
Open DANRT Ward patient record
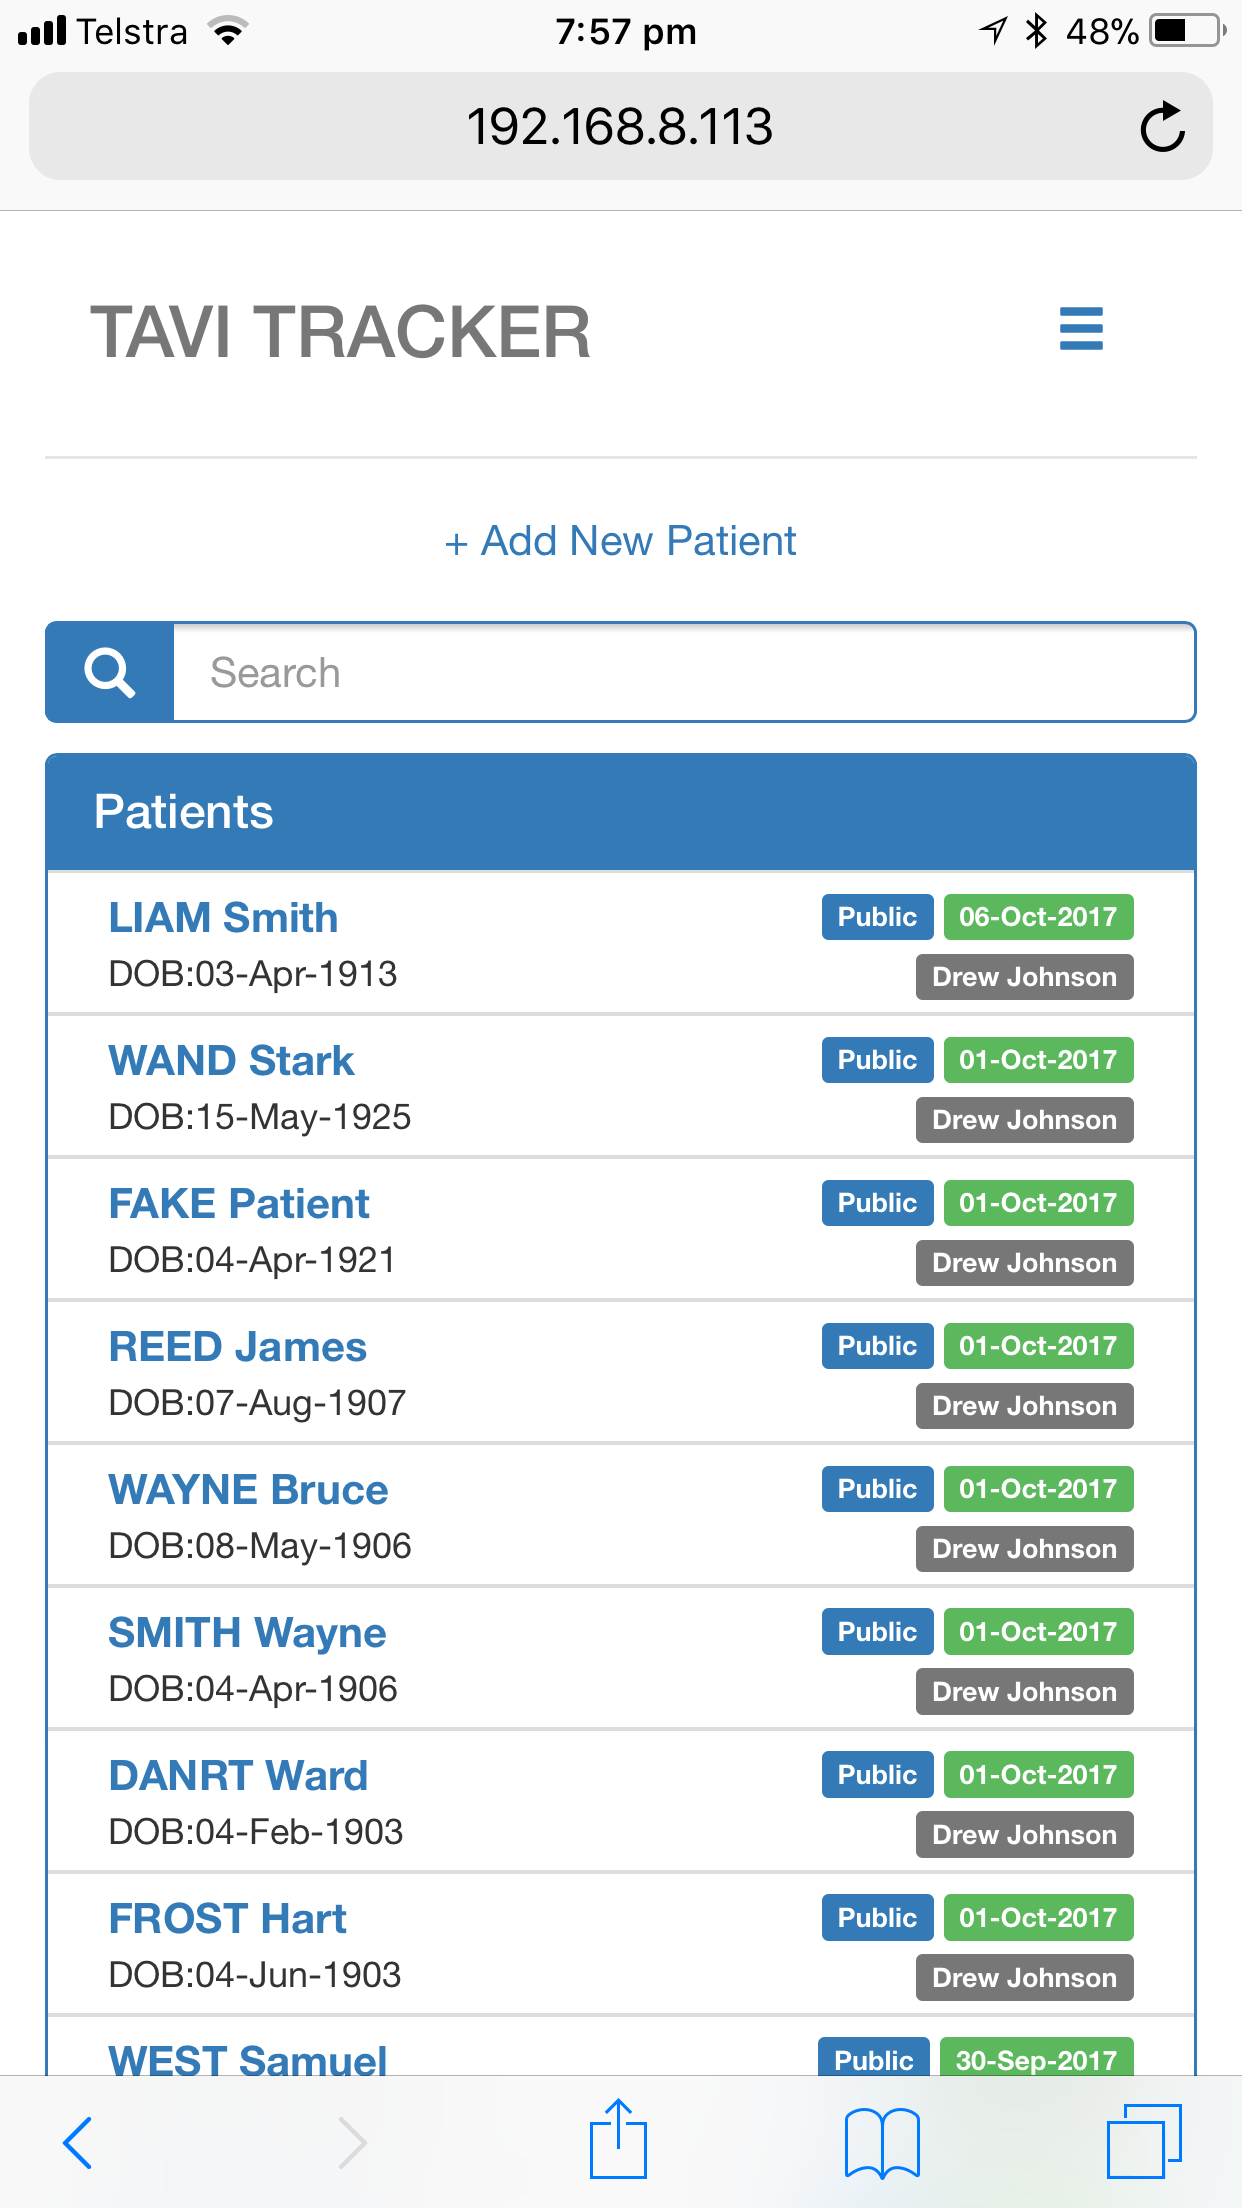pos(238,1776)
